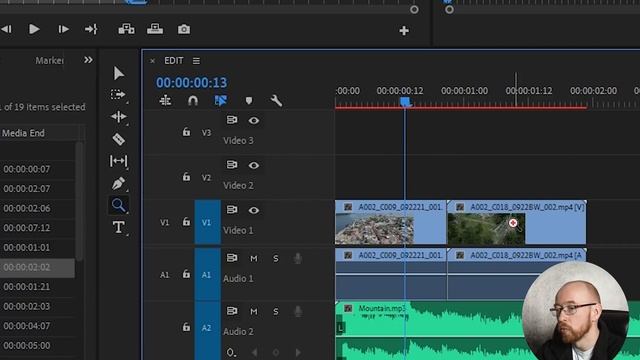Select the Type tool
This screenshot has width=640, height=360.
118,227
